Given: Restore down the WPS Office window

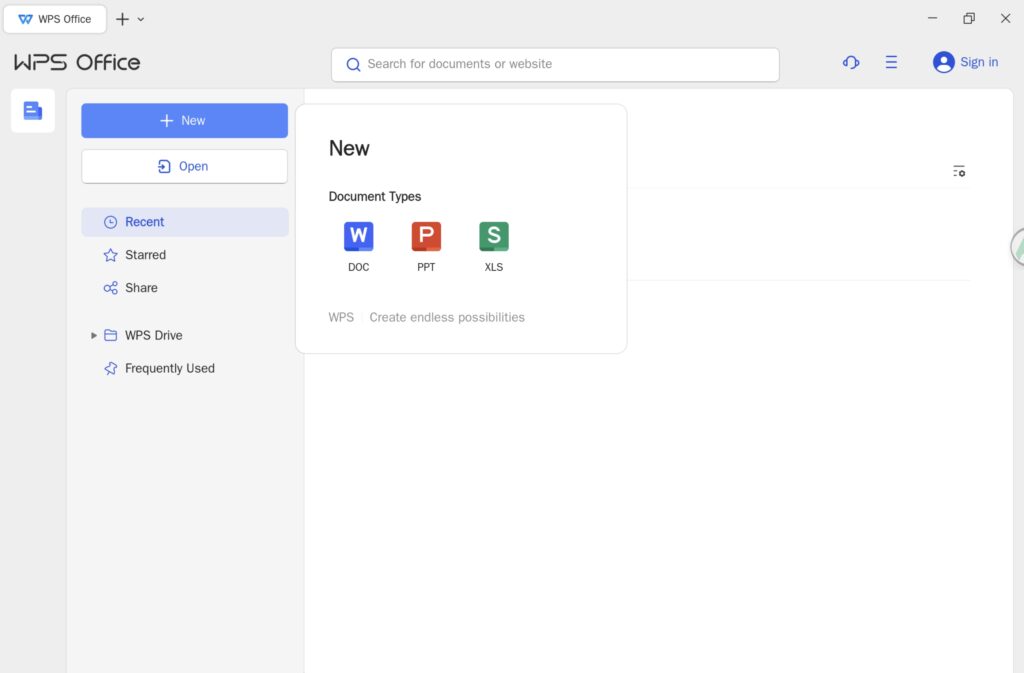Looking at the screenshot, I should coord(969,18).
